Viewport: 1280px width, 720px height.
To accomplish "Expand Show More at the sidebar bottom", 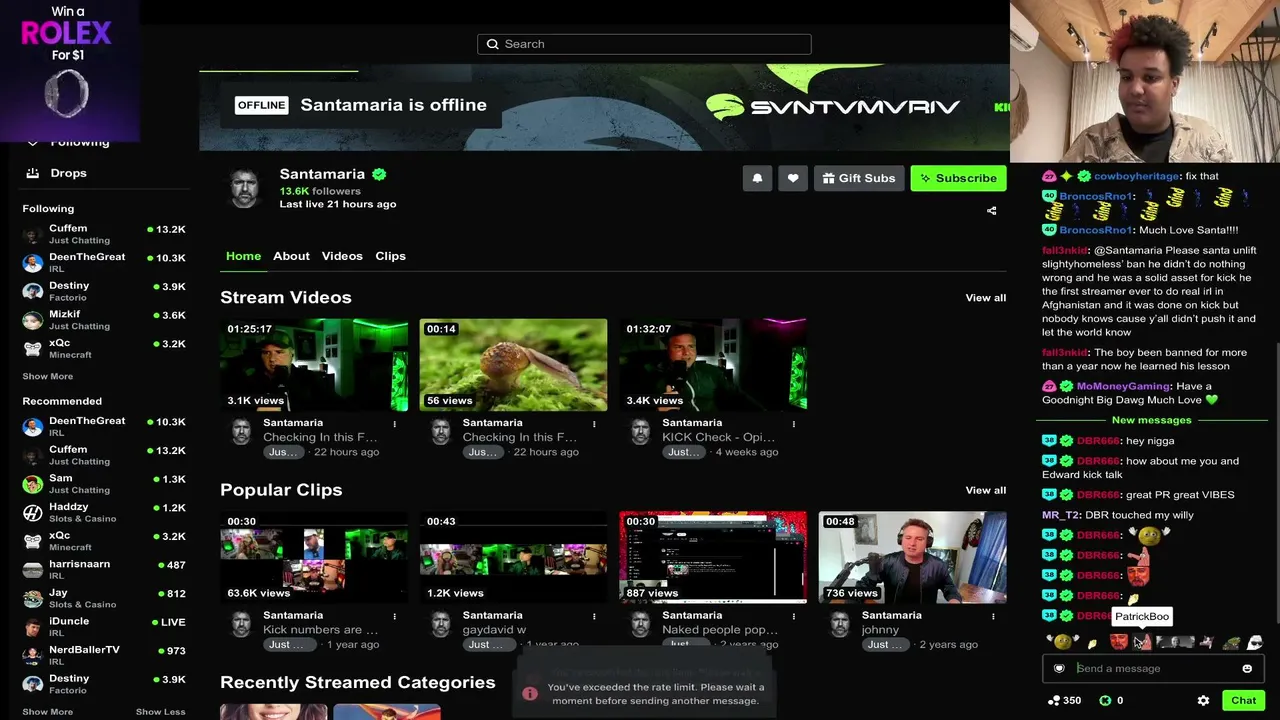I will click(48, 712).
